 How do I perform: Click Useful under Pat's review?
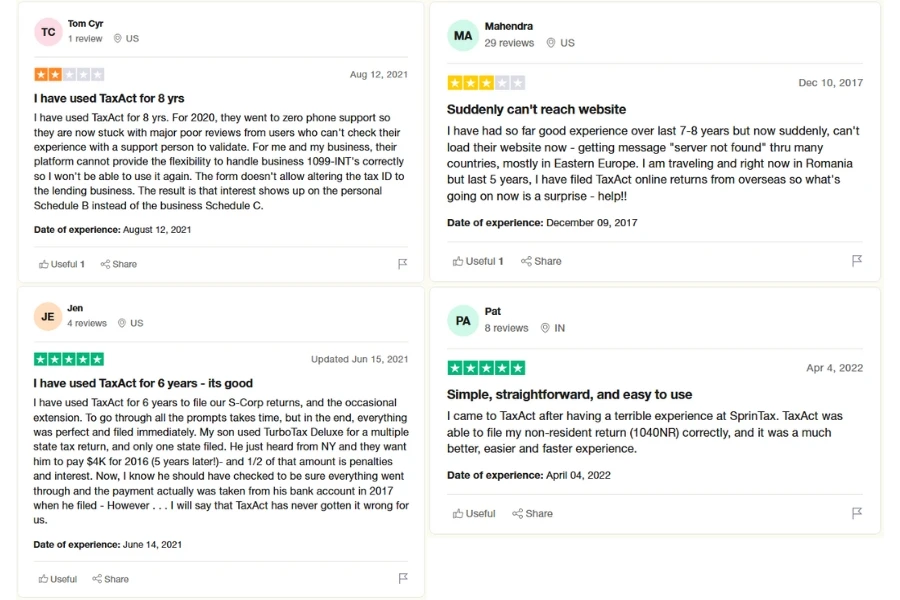click(473, 513)
